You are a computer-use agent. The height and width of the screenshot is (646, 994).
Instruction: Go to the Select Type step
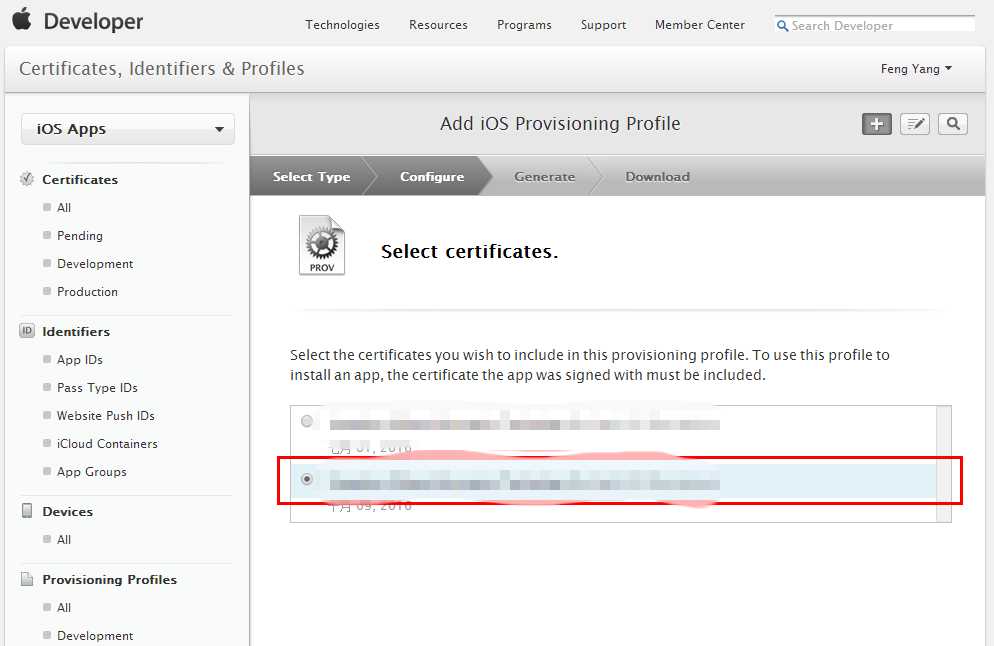pyautogui.click(x=311, y=177)
